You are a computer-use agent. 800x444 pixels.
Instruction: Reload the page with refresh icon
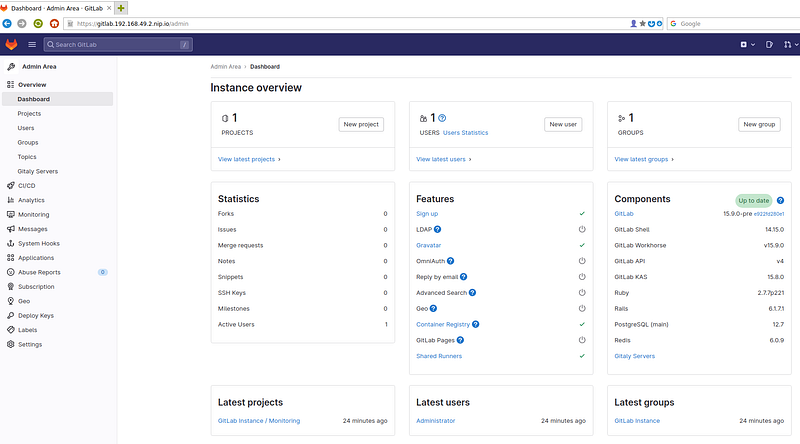(x=38, y=23)
